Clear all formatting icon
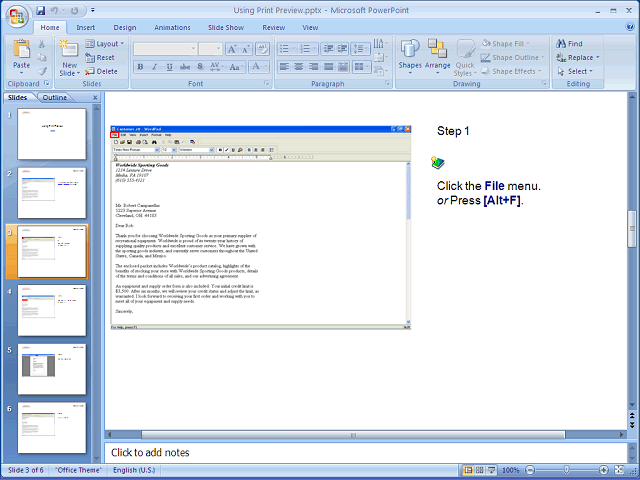640x480 pixels. coord(262,49)
